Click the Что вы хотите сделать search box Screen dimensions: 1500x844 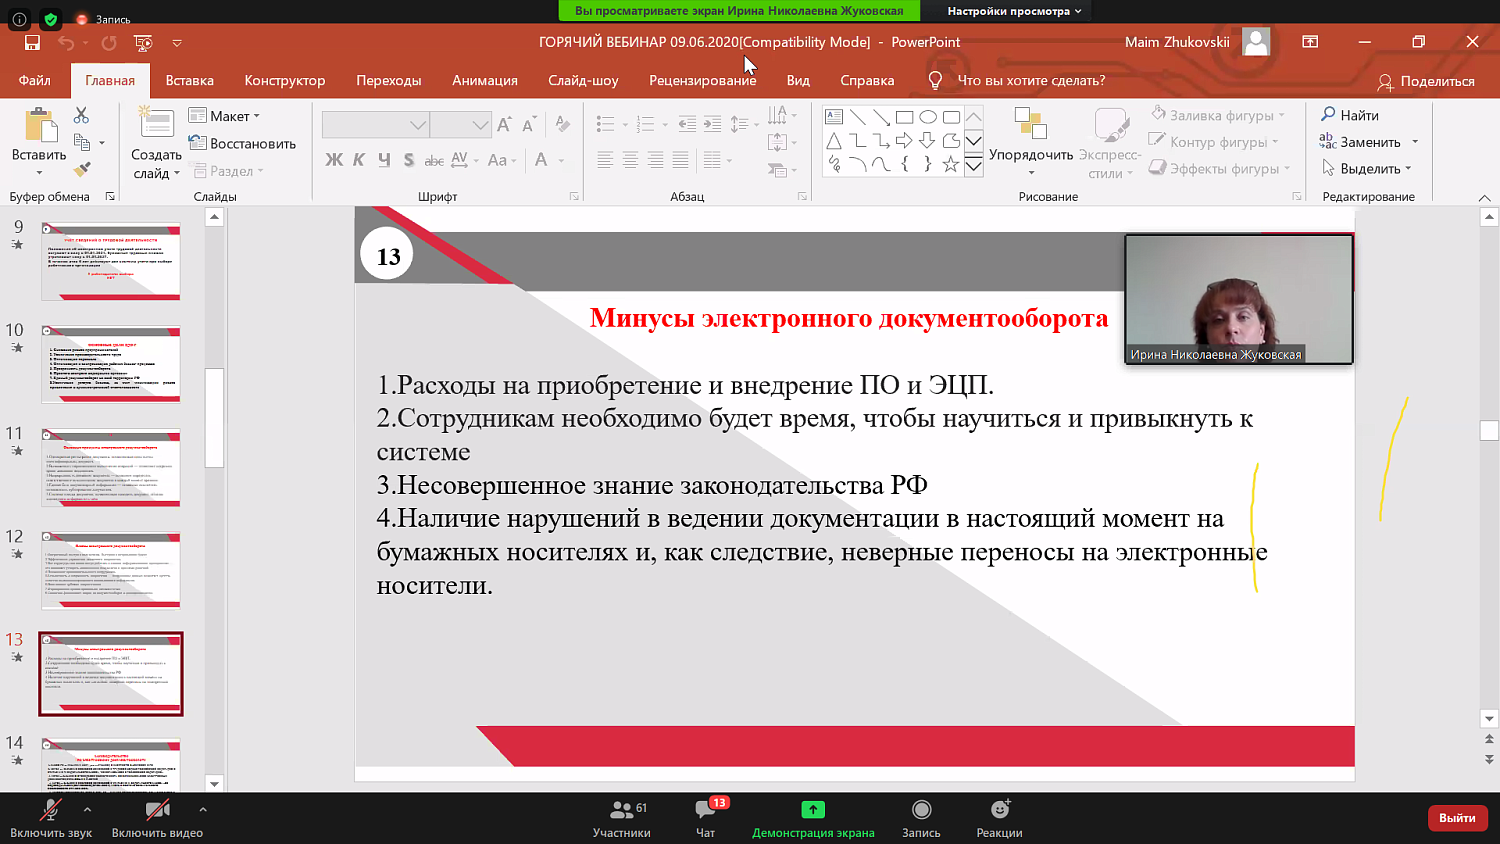pyautogui.click(x=1030, y=80)
